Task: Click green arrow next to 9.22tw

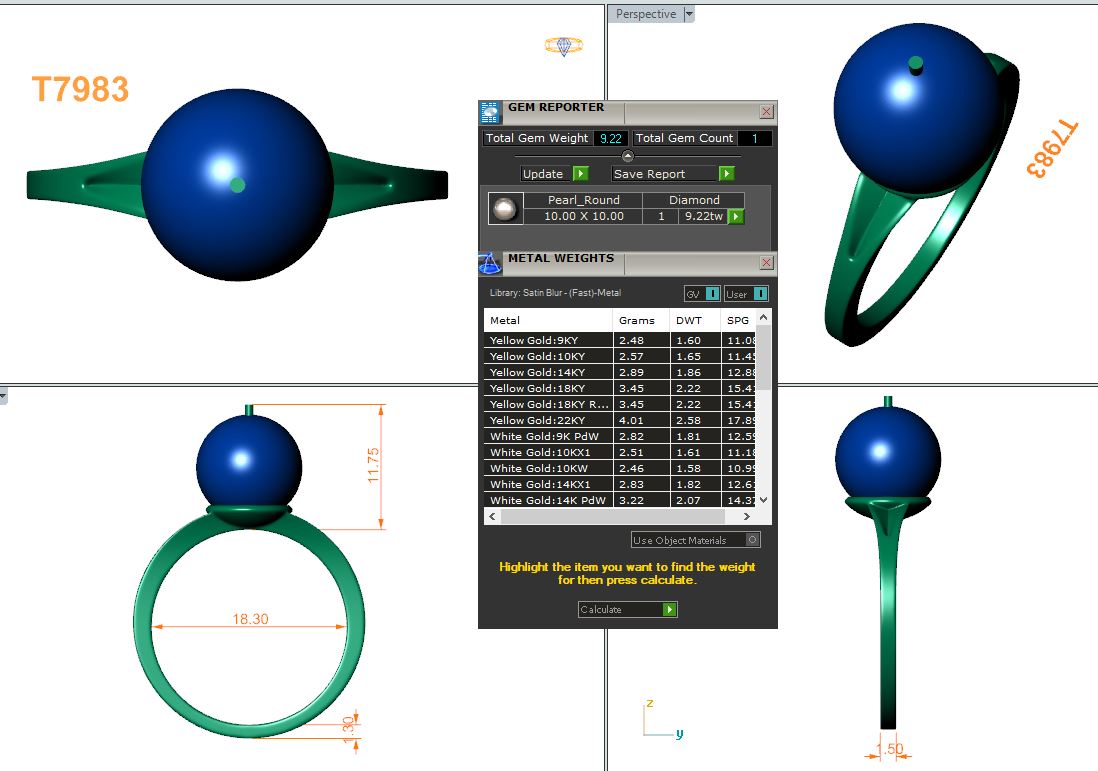Action: point(736,216)
